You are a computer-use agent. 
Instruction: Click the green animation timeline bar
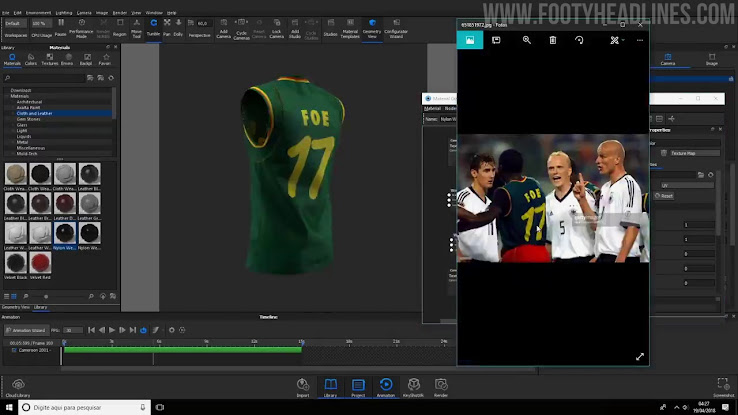[182, 349]
